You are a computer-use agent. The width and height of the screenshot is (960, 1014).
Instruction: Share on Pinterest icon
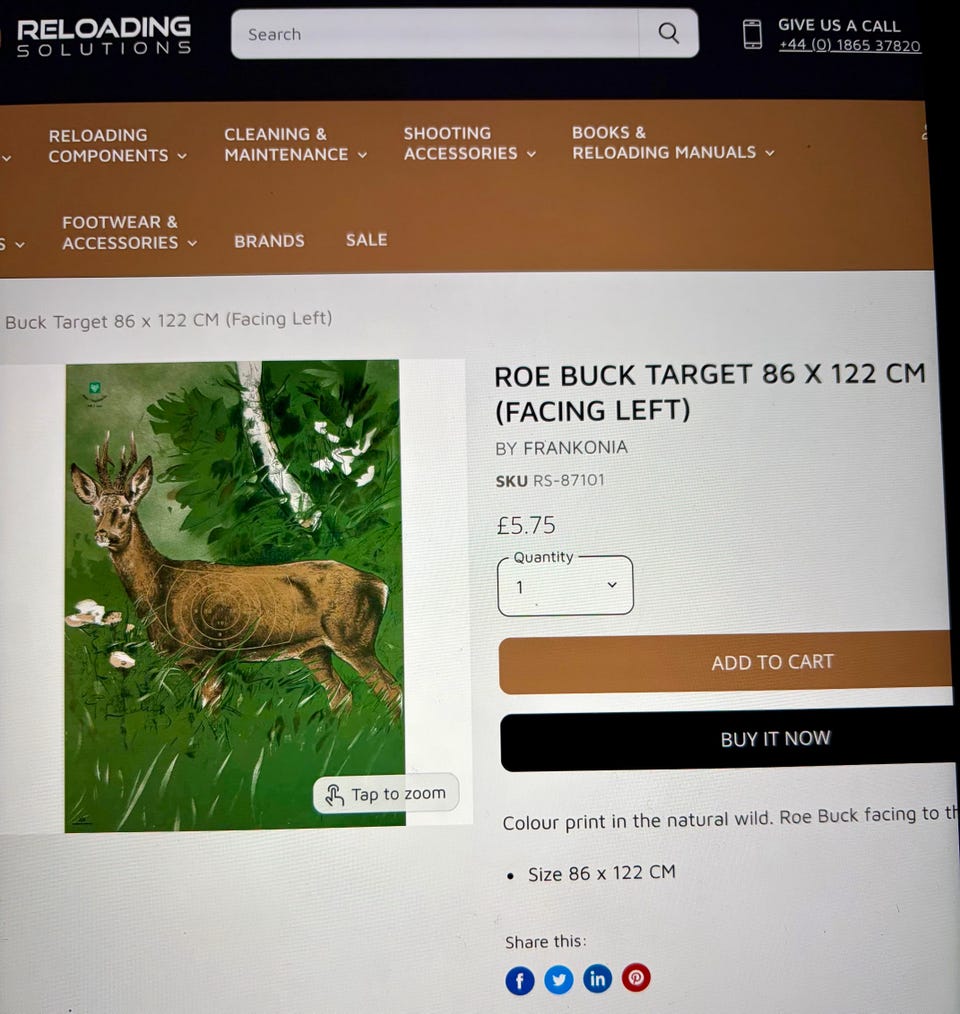(x=636, y=976)
